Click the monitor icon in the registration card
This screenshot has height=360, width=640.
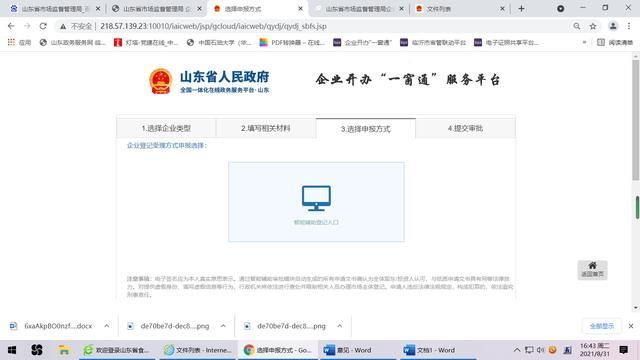316,198
